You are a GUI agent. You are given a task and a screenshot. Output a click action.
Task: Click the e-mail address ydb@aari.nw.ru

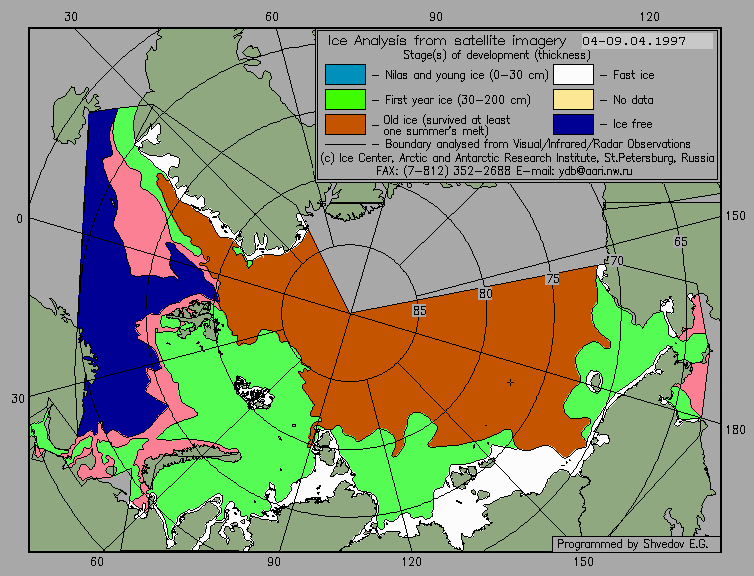595,171
